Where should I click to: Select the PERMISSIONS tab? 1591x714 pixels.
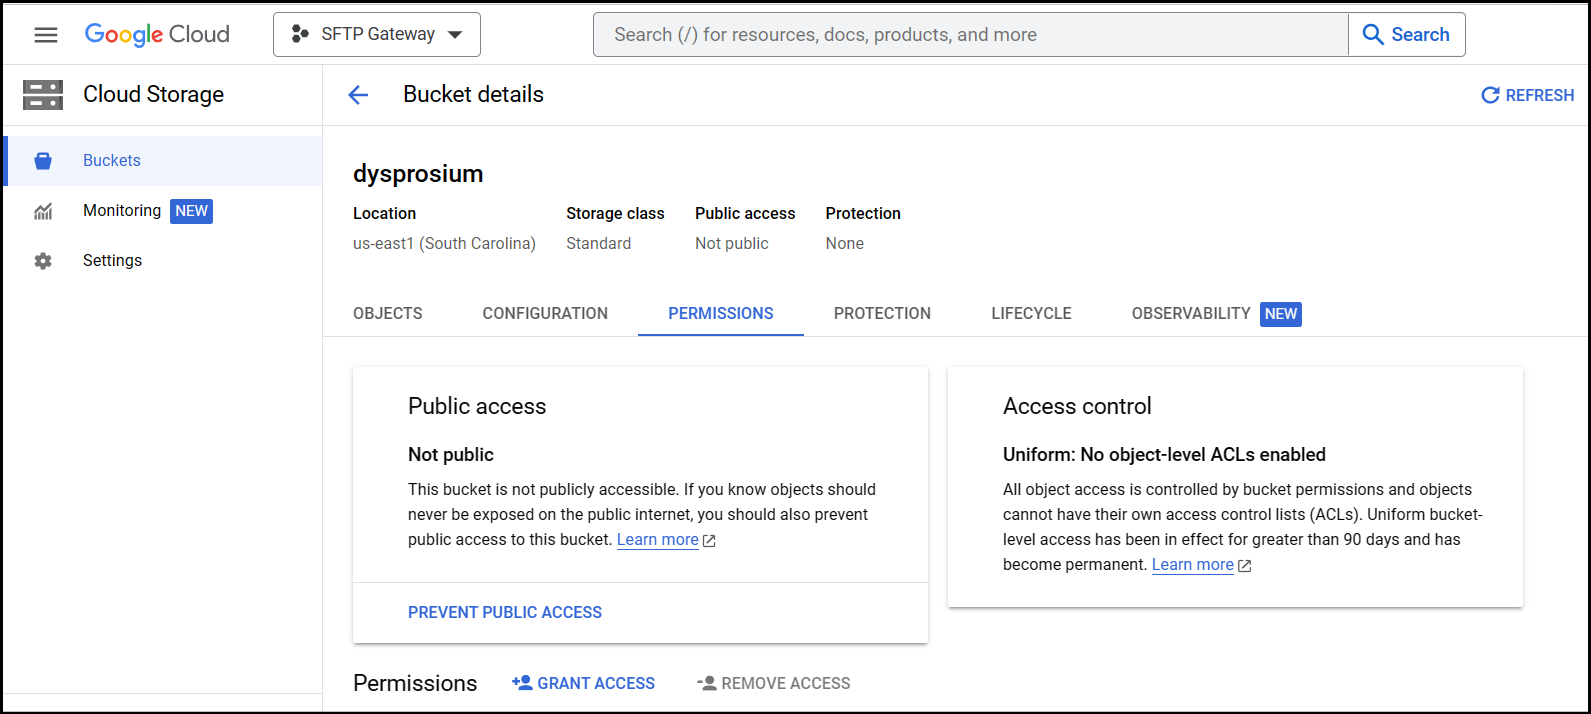point(721,313)
